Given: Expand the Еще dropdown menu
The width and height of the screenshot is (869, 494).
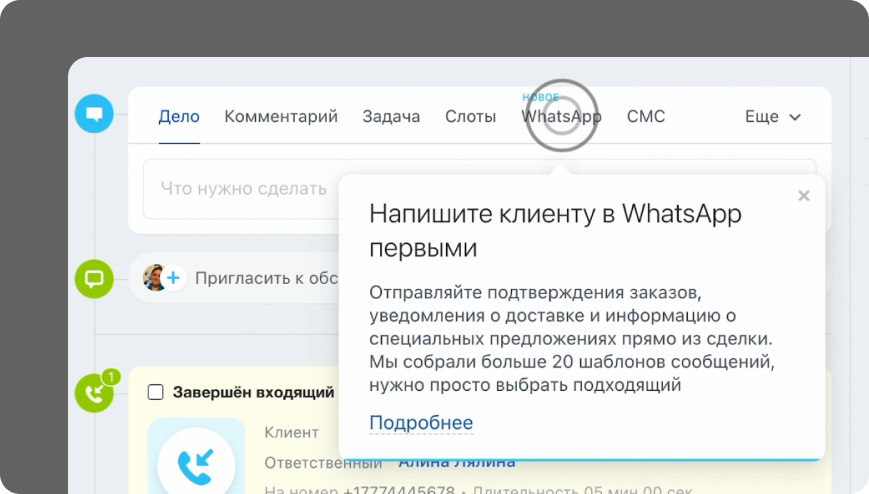Looking at the screenshot, I should pos(773,116).
